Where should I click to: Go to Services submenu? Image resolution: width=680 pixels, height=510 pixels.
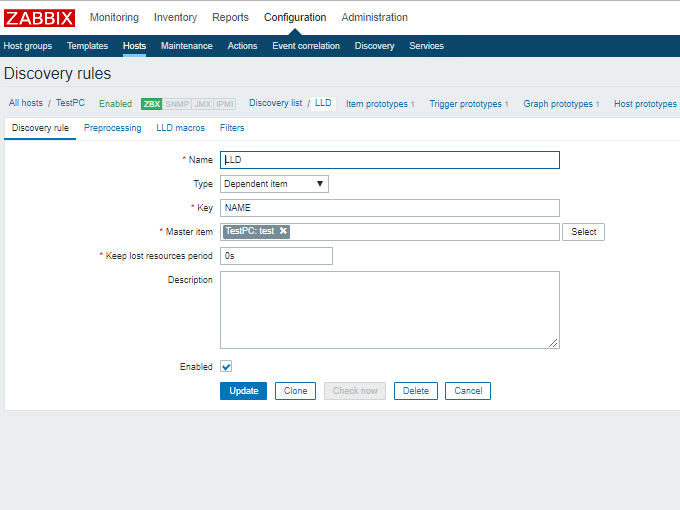(x=426, y=46)
